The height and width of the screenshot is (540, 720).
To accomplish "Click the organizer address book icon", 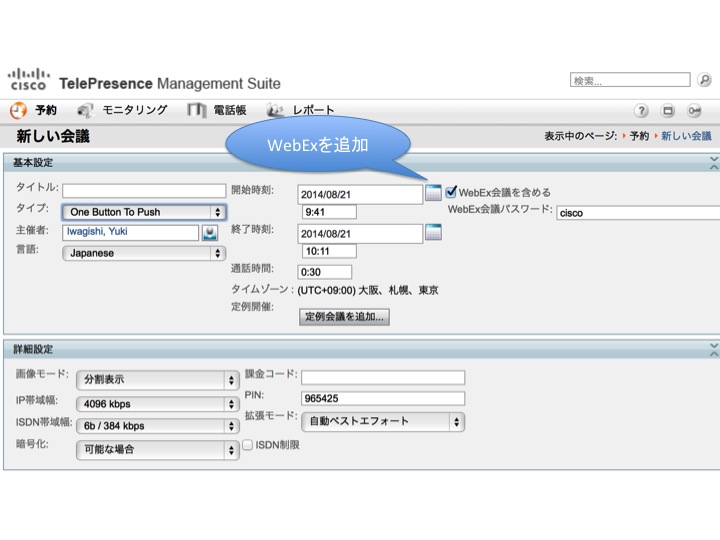I will [210, 233].
